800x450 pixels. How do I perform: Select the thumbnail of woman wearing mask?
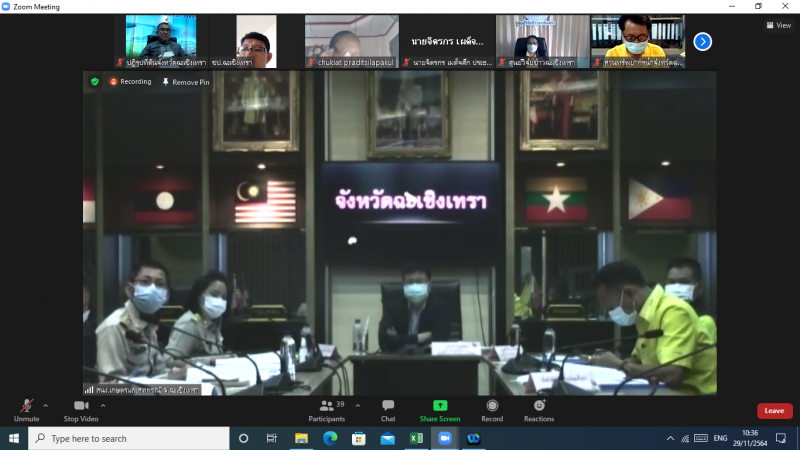(x=542, y=41)
